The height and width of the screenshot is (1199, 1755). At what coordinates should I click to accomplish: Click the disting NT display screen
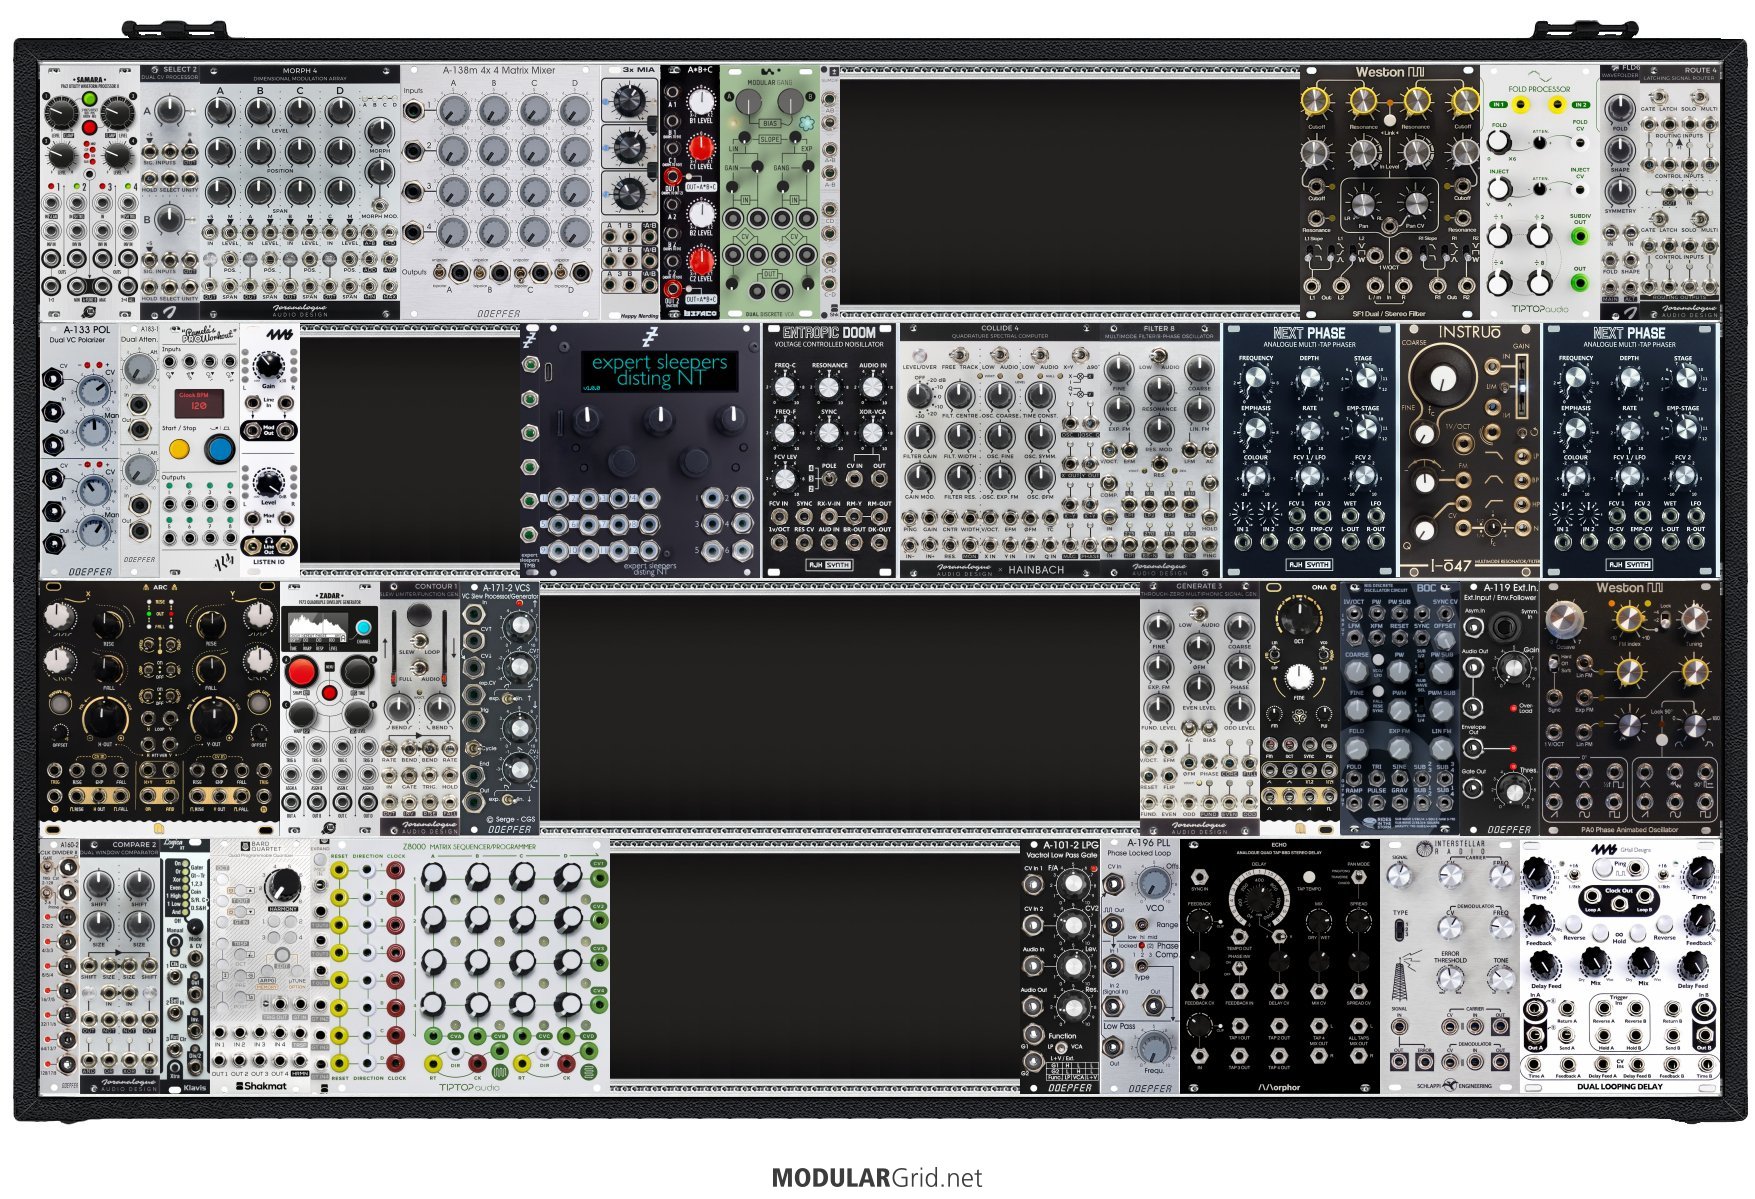point(659,370)
